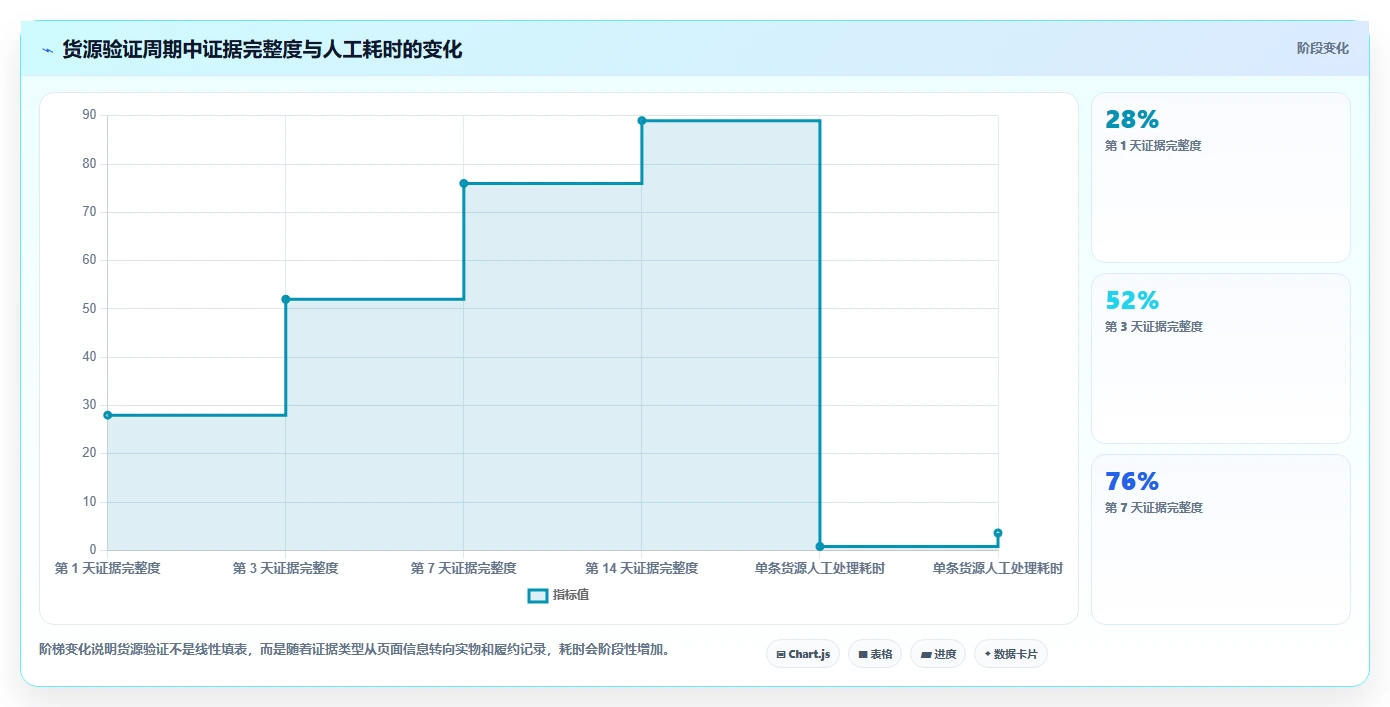
Task: Click the final data point at chart right edge
Action: click(998, 533)
